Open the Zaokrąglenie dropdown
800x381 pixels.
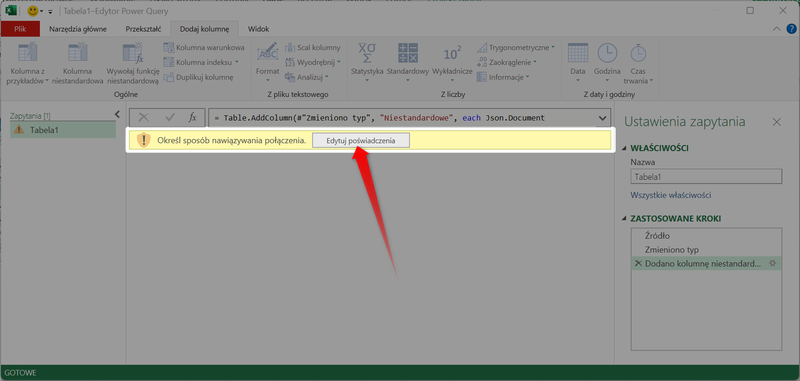click(x=507, y=62)
